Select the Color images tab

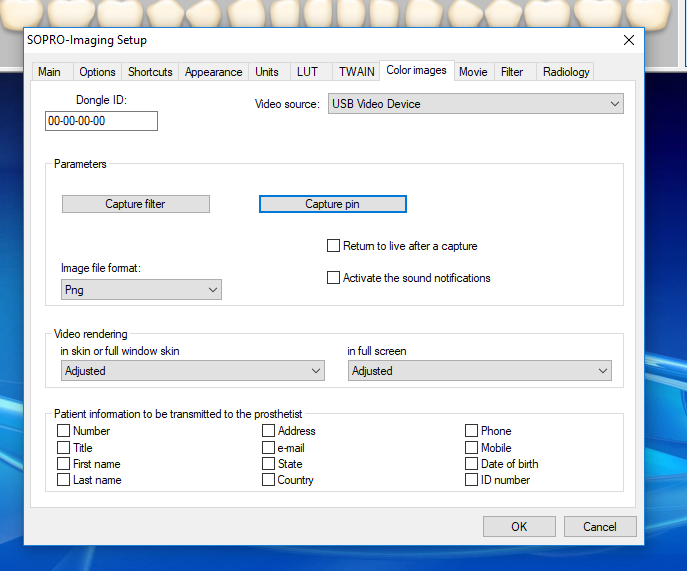point(416,70)
